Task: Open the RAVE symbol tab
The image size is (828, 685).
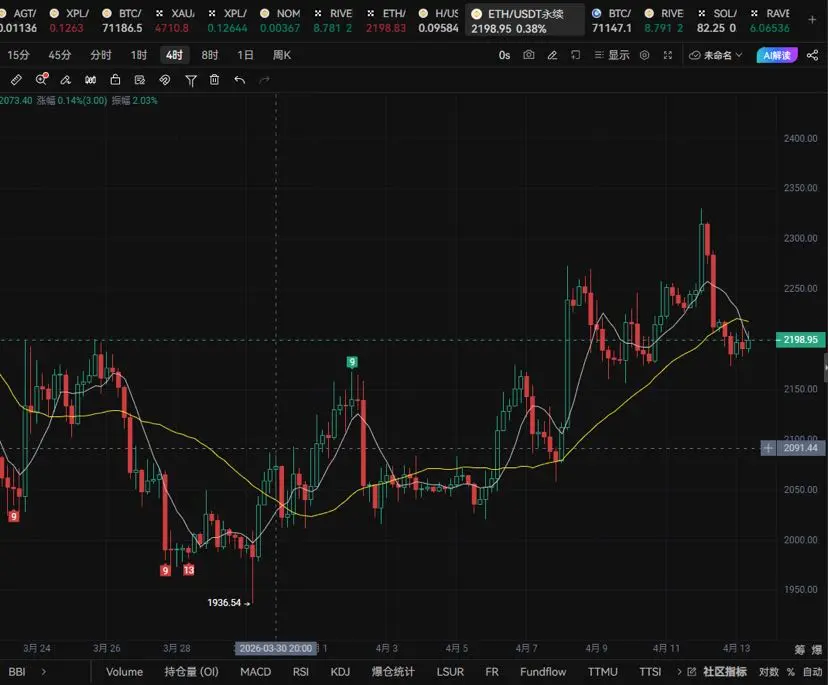Action: tap(770, 21)
